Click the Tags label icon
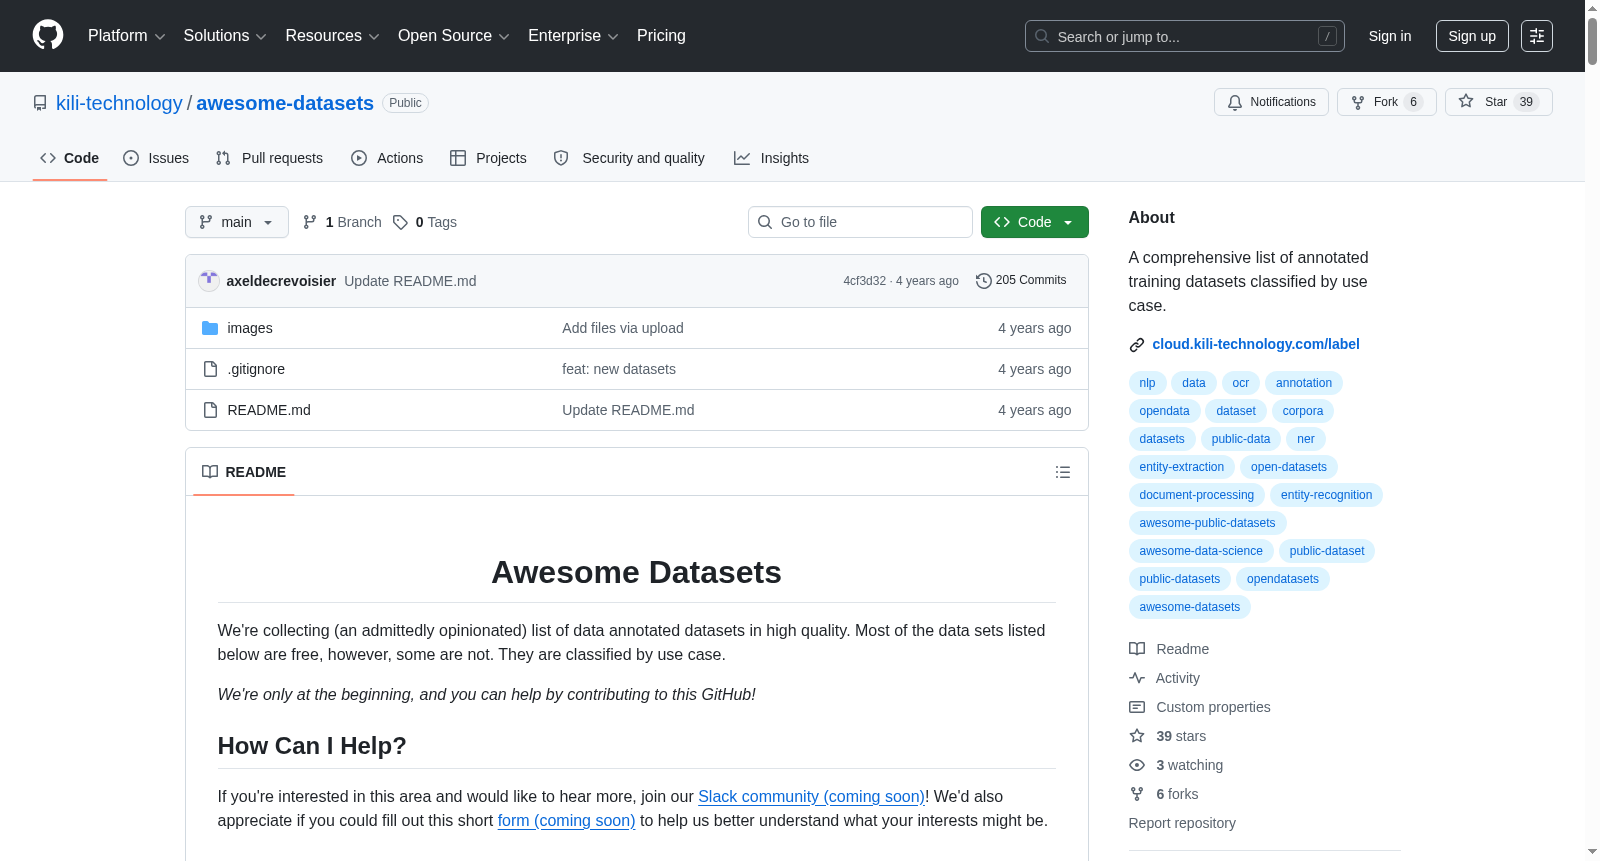1600x861 pixels. coord(401,222)
